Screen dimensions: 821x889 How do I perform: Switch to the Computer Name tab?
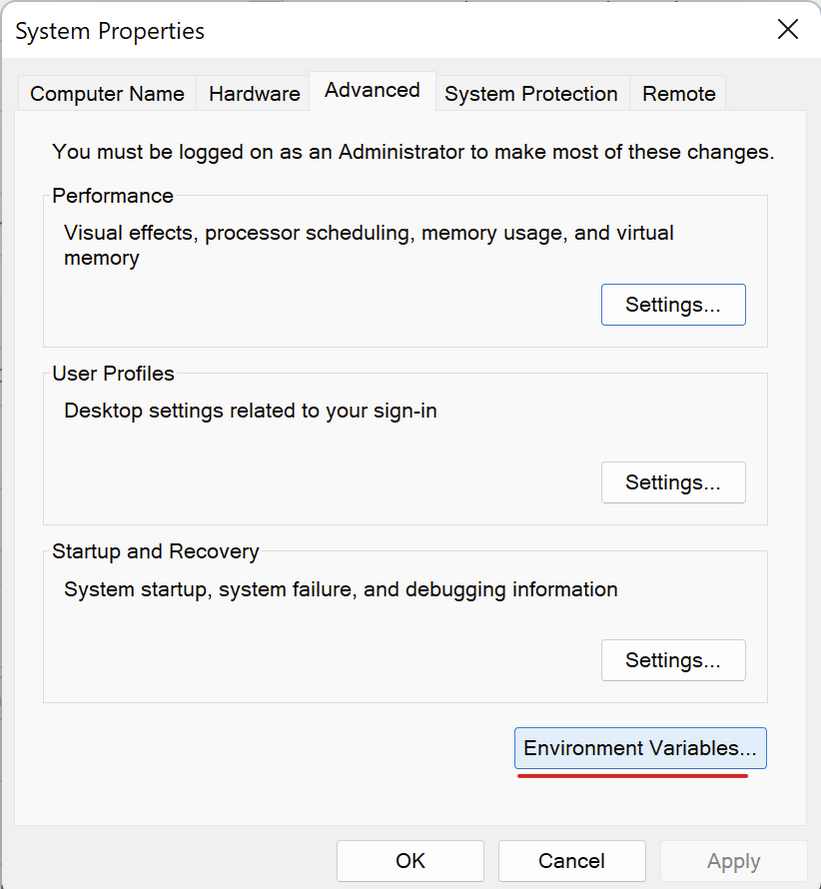[107, 94]
